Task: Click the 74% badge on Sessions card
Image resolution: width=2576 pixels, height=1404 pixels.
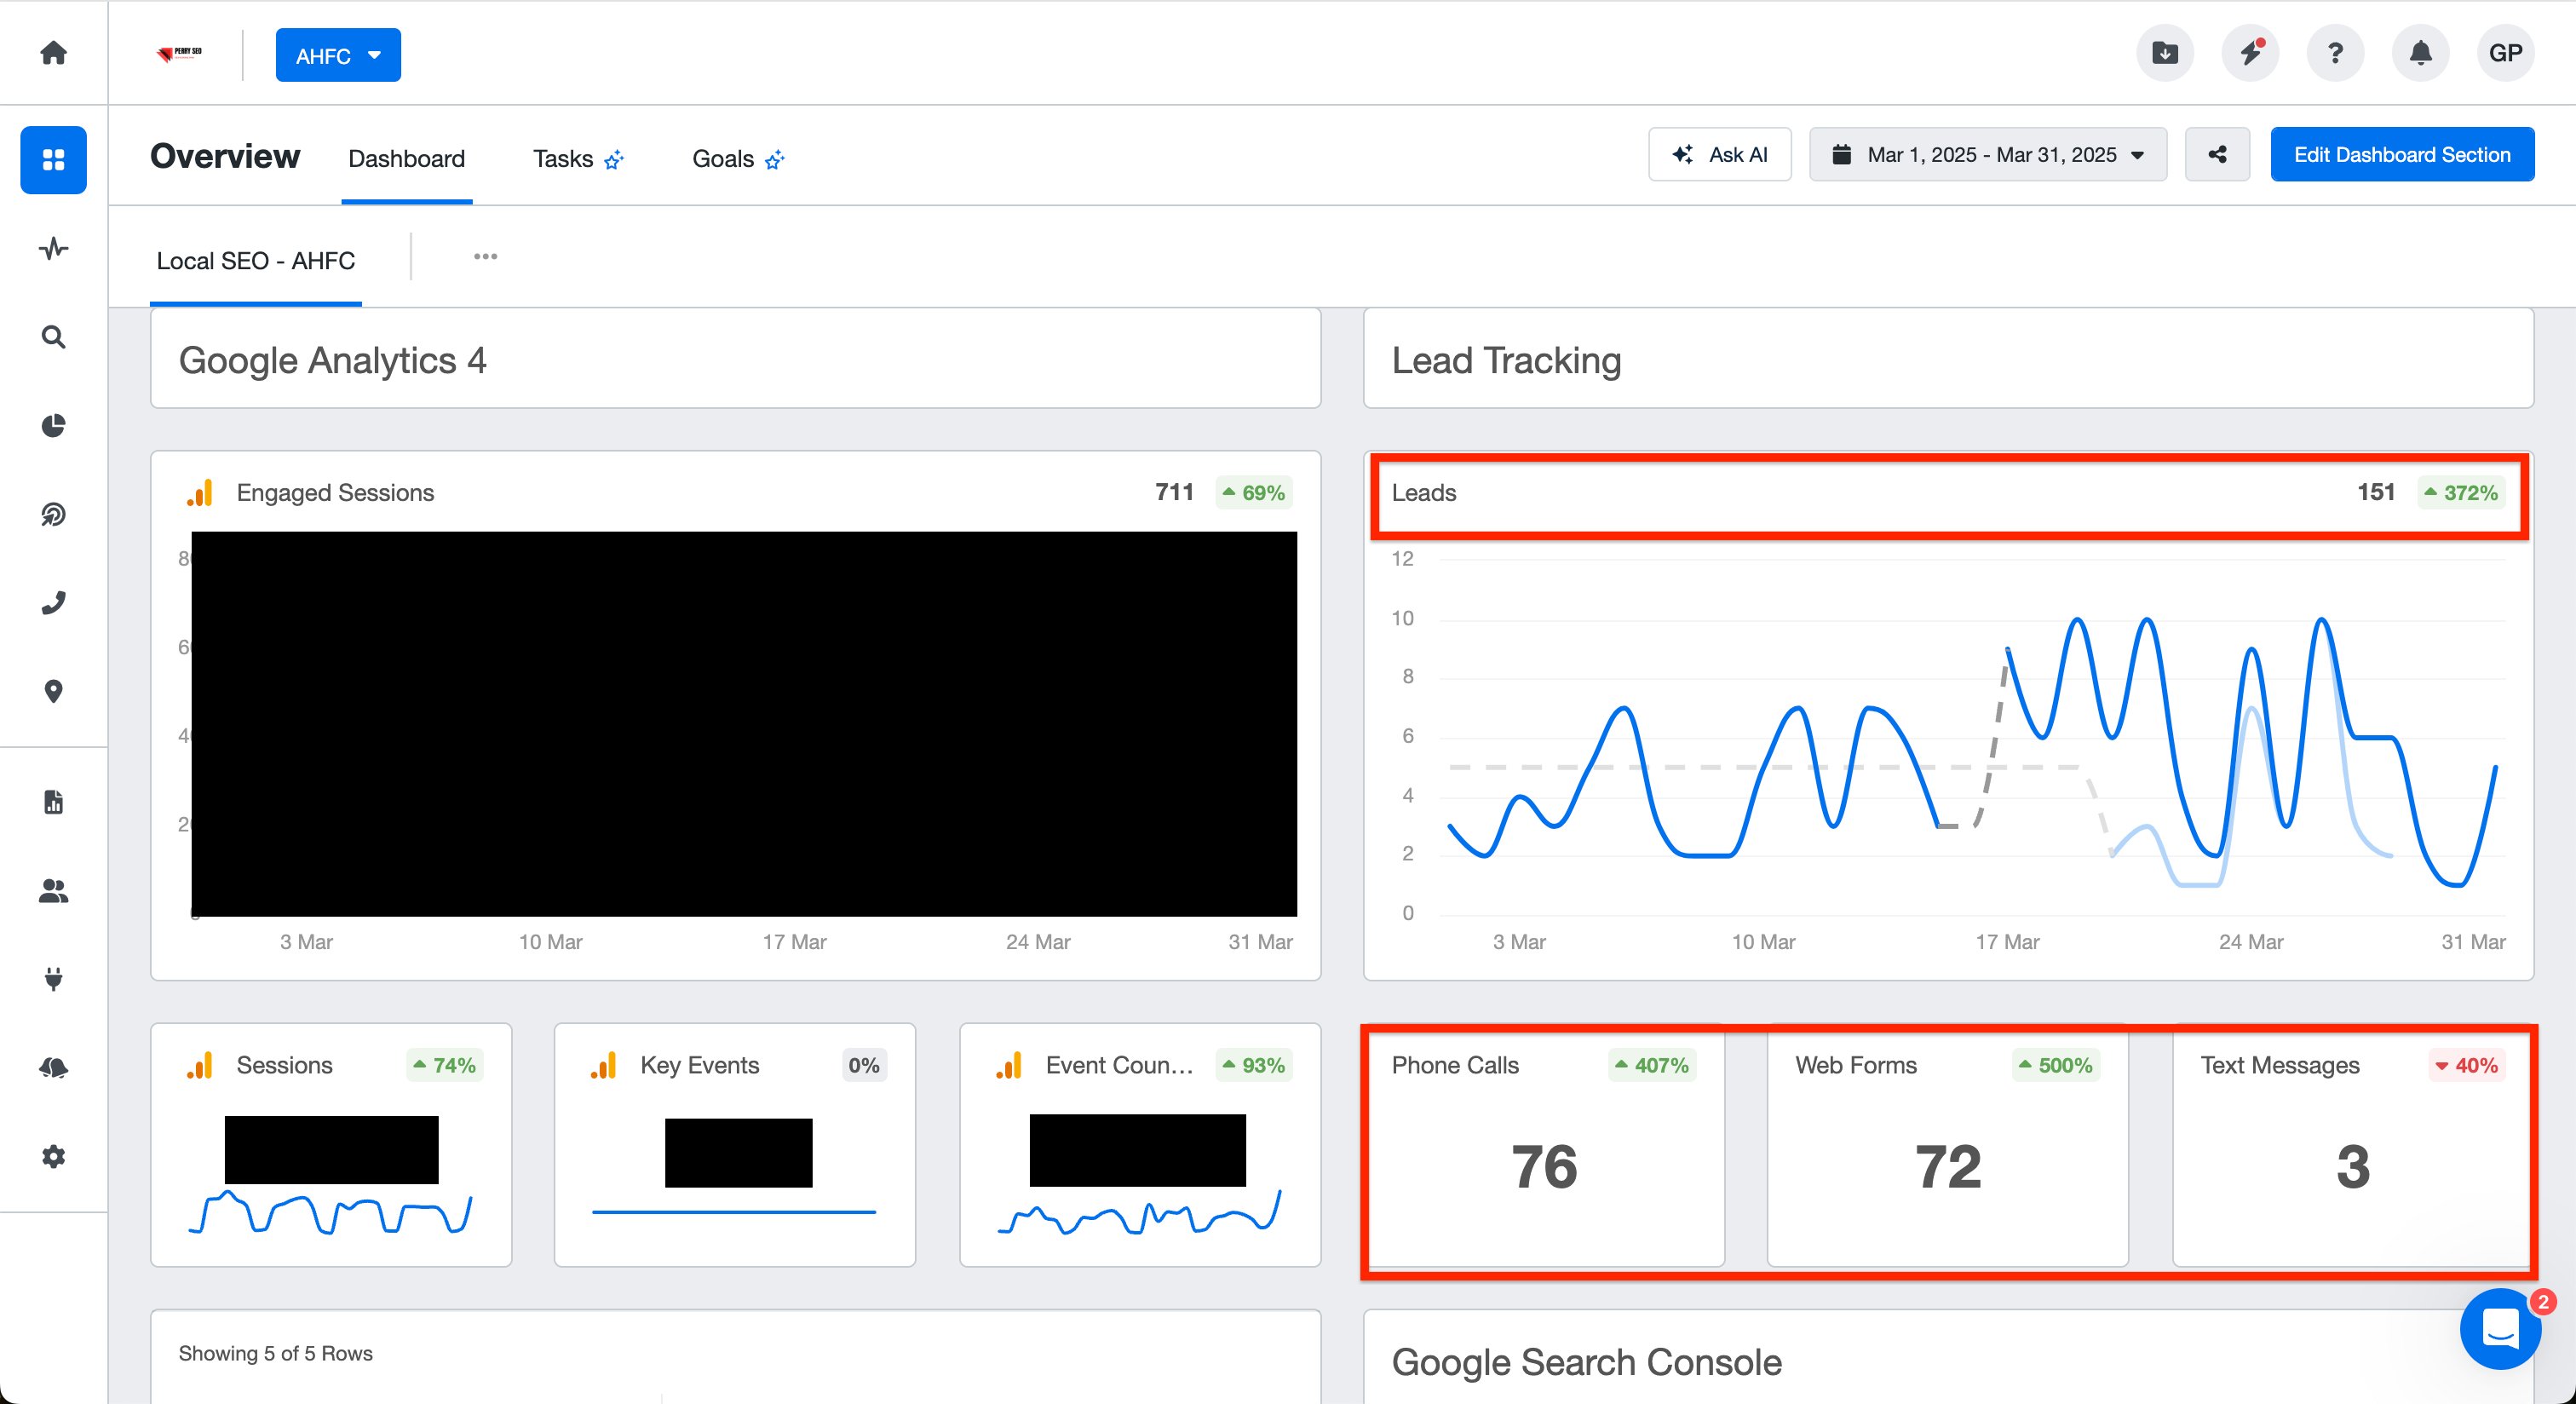Action: (445, 1066)
